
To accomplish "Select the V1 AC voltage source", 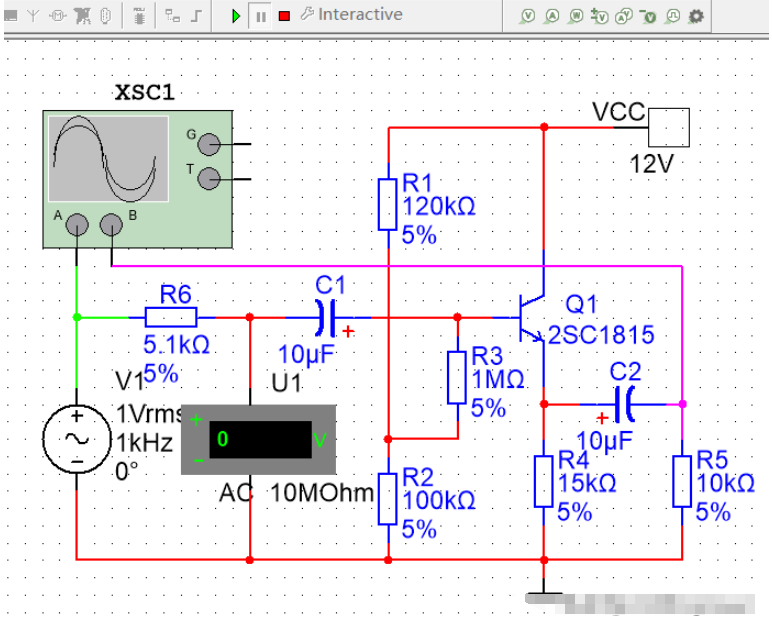I will coord(77,439).
